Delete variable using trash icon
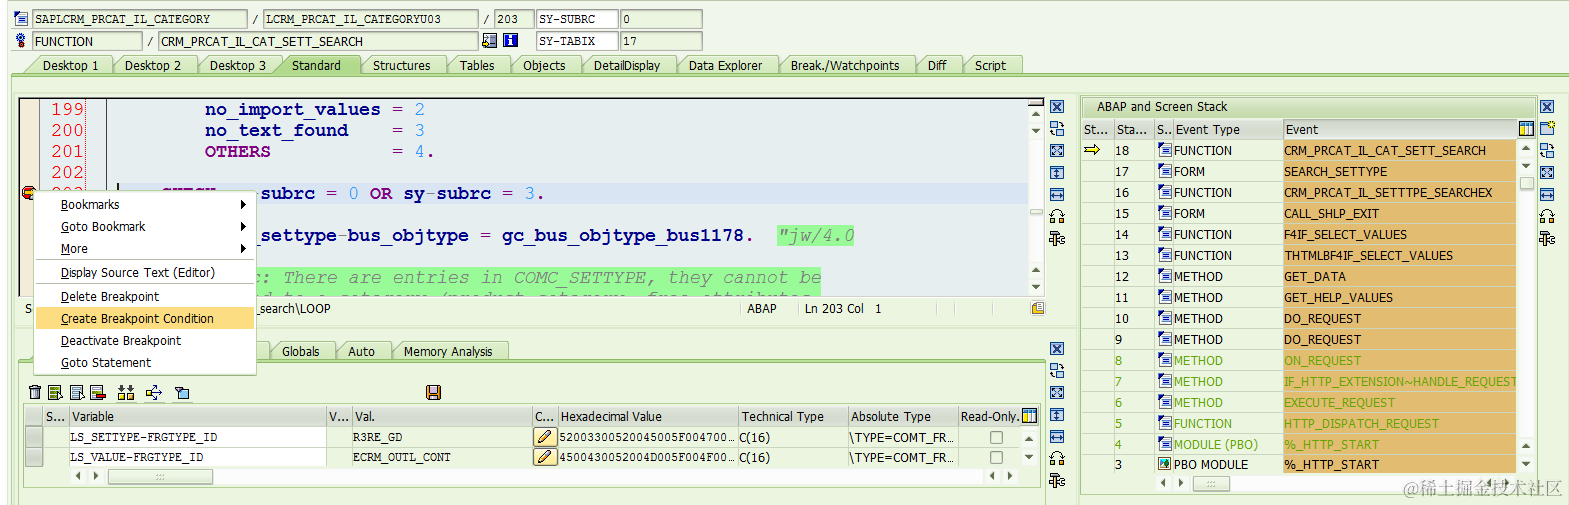Image resolution: width=1569 pixels, height=505 pixels. [35, 393]
